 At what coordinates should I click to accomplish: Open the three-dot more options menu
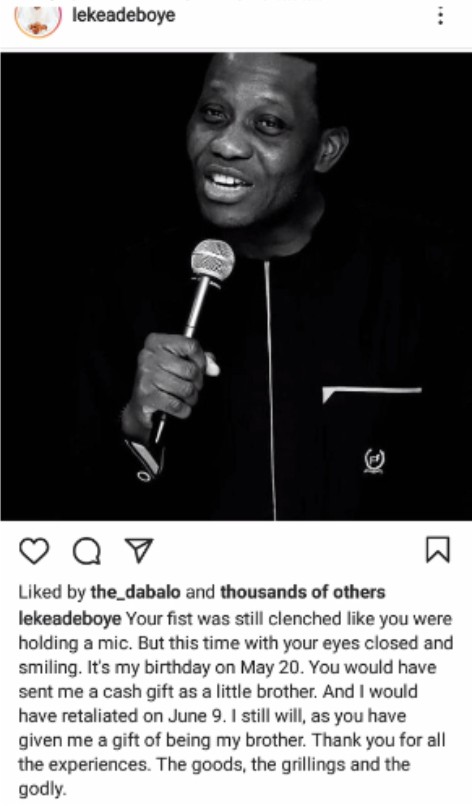tap(440, 16)
